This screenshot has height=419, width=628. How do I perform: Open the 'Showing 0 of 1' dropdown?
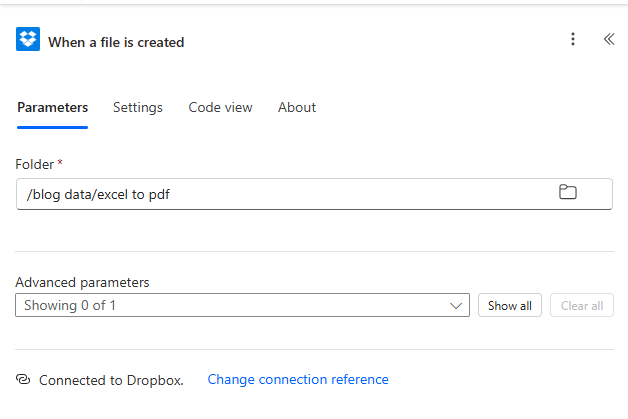240,306
